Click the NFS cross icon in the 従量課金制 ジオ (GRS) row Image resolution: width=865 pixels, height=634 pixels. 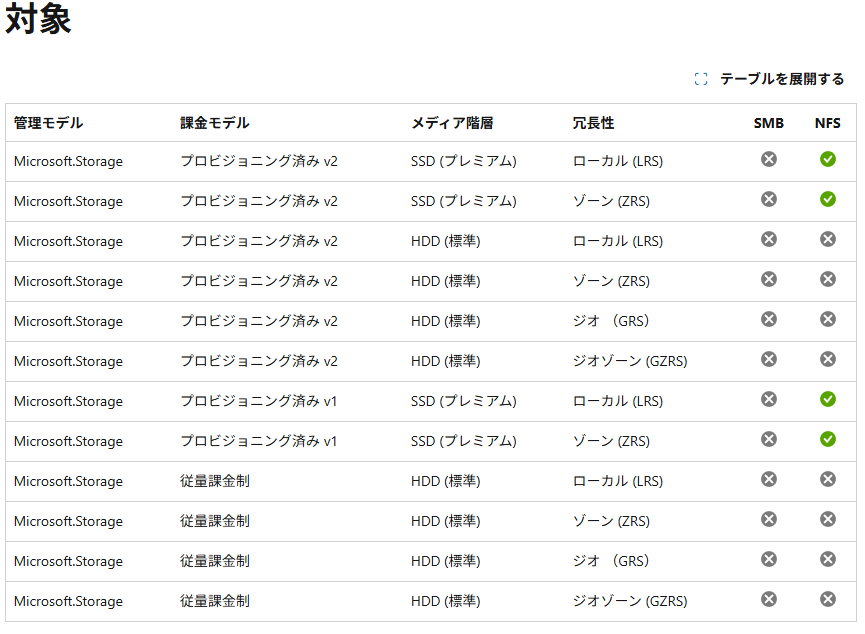pyautogui.click(x=827, y=560)
